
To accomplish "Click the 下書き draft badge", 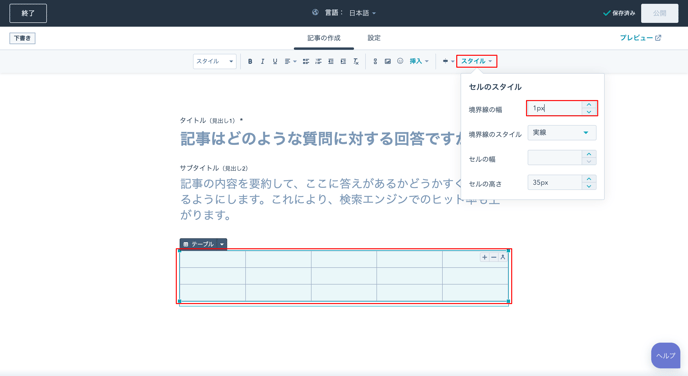I will click(x=22, y=38).
